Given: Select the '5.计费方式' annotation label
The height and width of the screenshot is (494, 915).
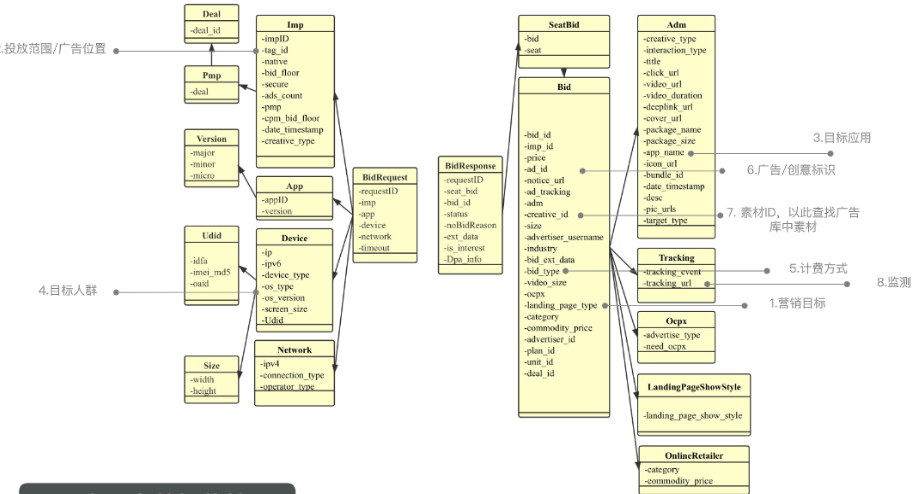Looking at the screenshot, I should pyautogui.click(x=817, y=269).
